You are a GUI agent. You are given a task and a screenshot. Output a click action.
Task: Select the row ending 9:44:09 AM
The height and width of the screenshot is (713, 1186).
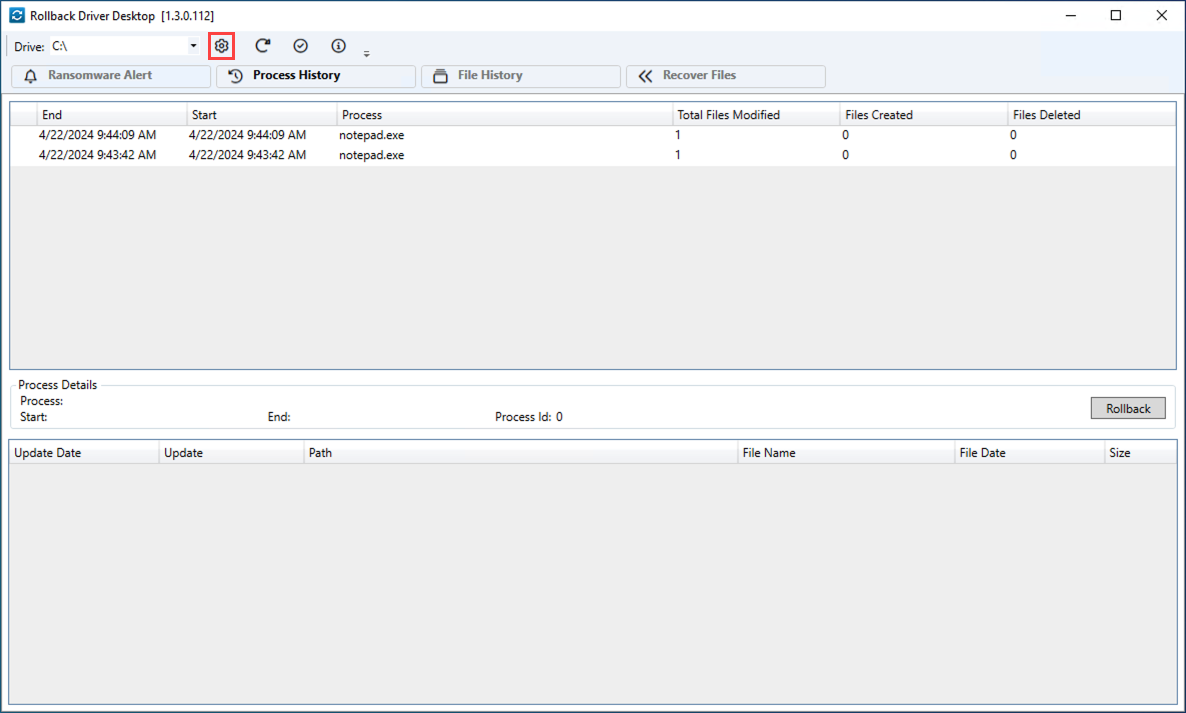point(592,135)
